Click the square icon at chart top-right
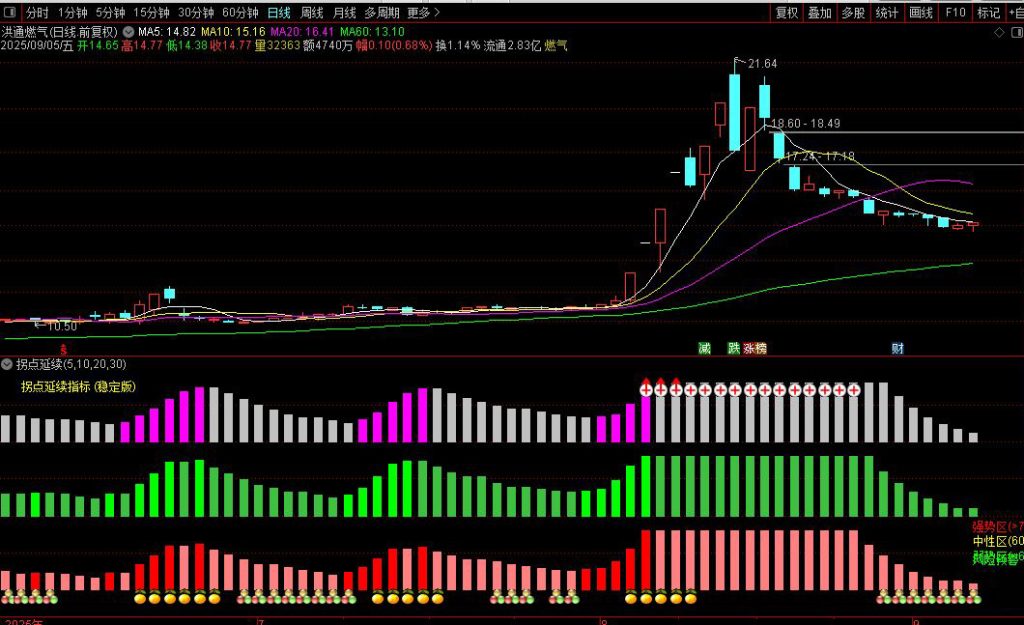Screen dimensions: 1024x625 pyautogui.click(x=1014, y=32)
